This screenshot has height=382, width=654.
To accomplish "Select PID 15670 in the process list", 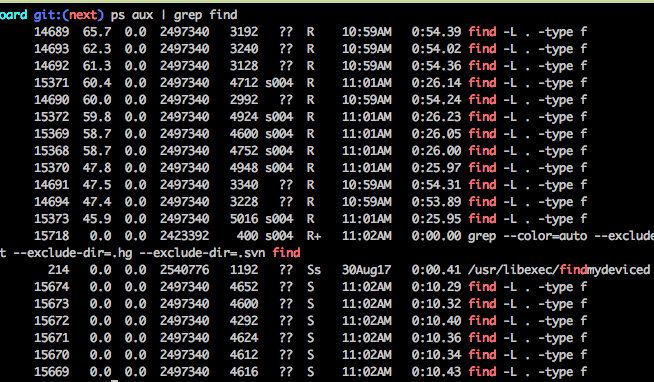I will coord(51,355).
